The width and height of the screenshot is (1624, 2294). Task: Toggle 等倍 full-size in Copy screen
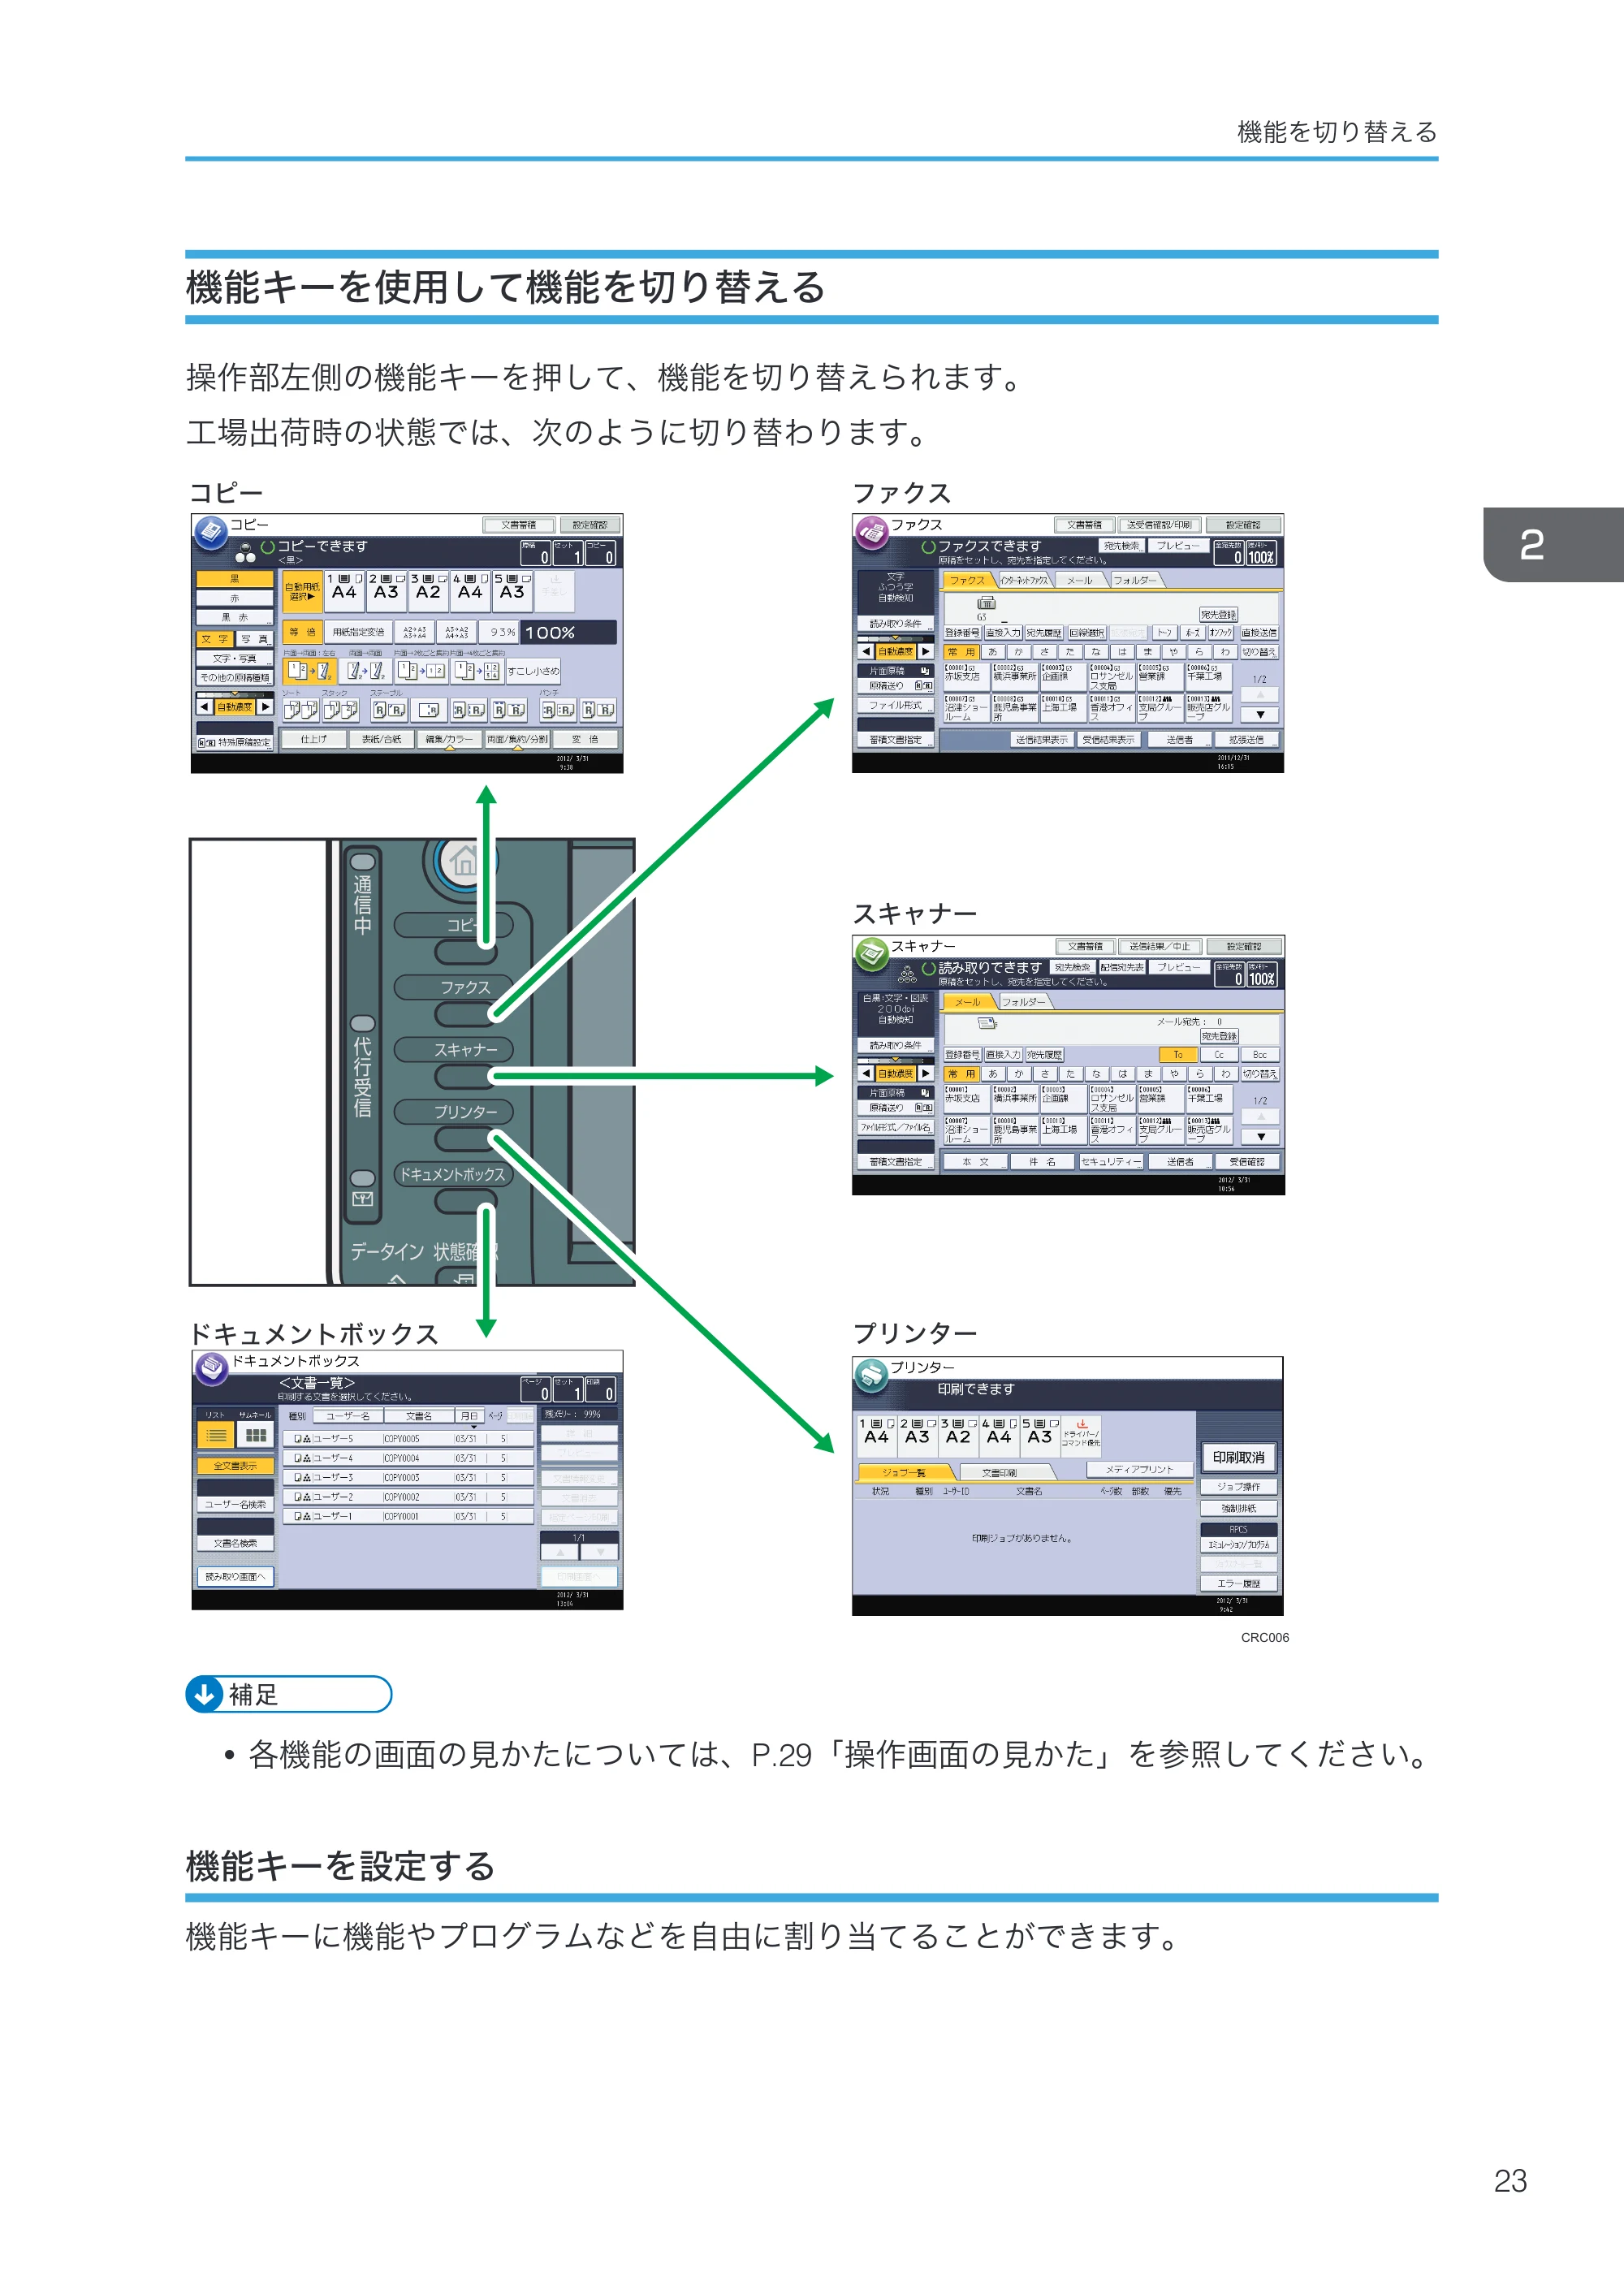point(302,632)
